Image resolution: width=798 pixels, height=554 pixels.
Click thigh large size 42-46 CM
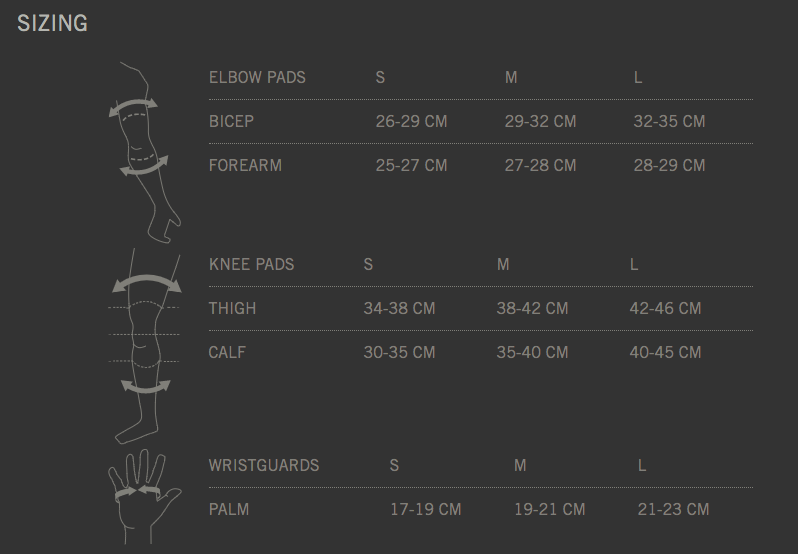665,308
